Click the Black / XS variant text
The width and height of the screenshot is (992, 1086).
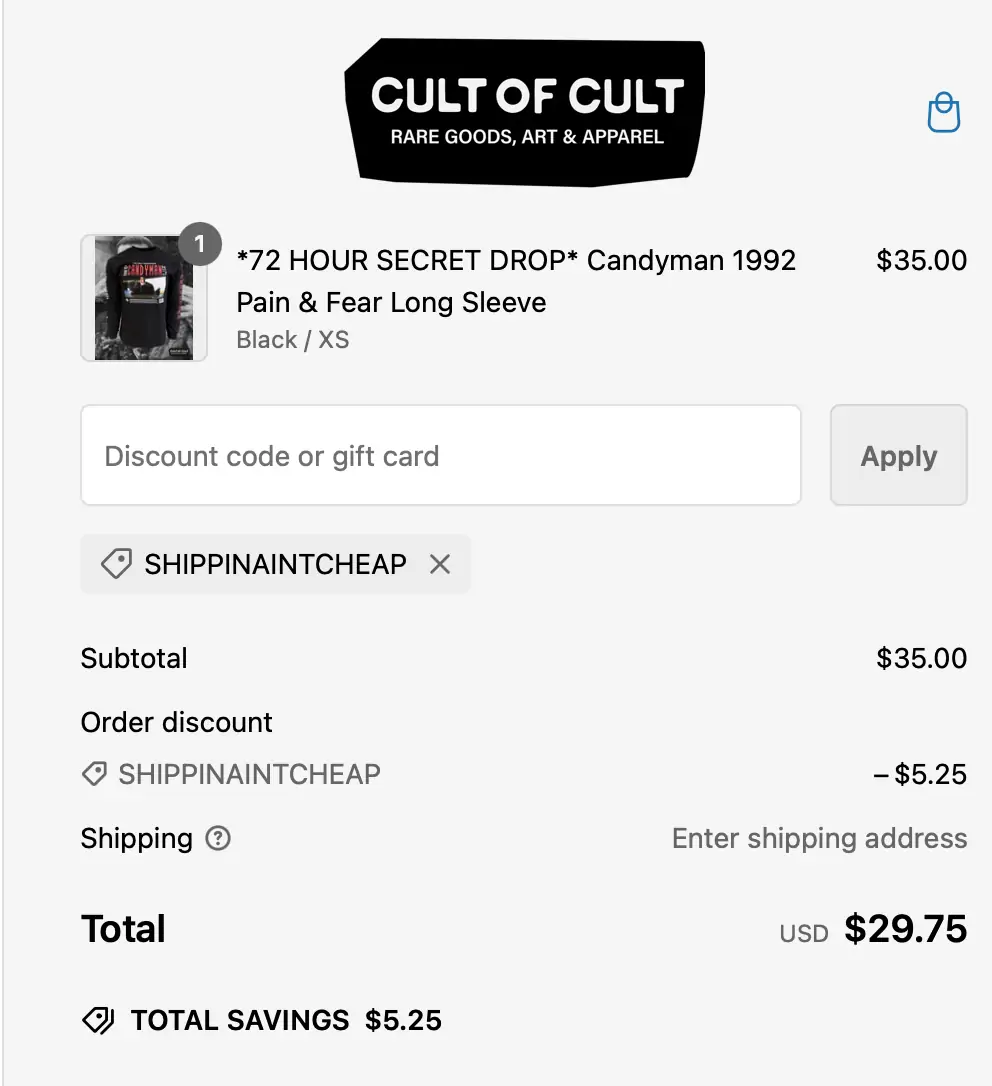pos(293,340)
